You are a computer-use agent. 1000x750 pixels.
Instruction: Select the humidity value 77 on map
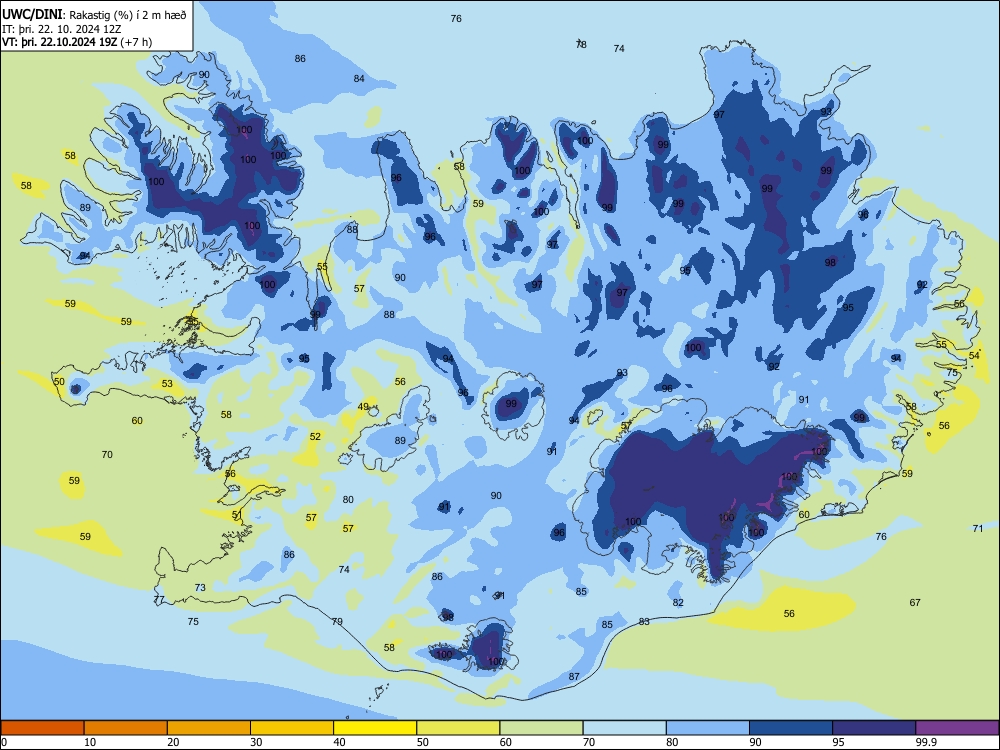point(159,599)
